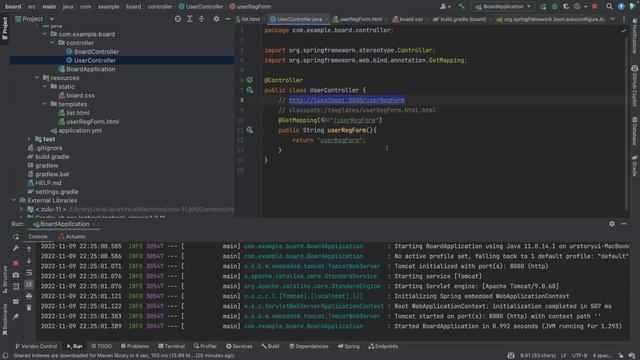This screenshot has width=640, height=360.
Task: Expand the test folder
Action: [x=29, y=139]
